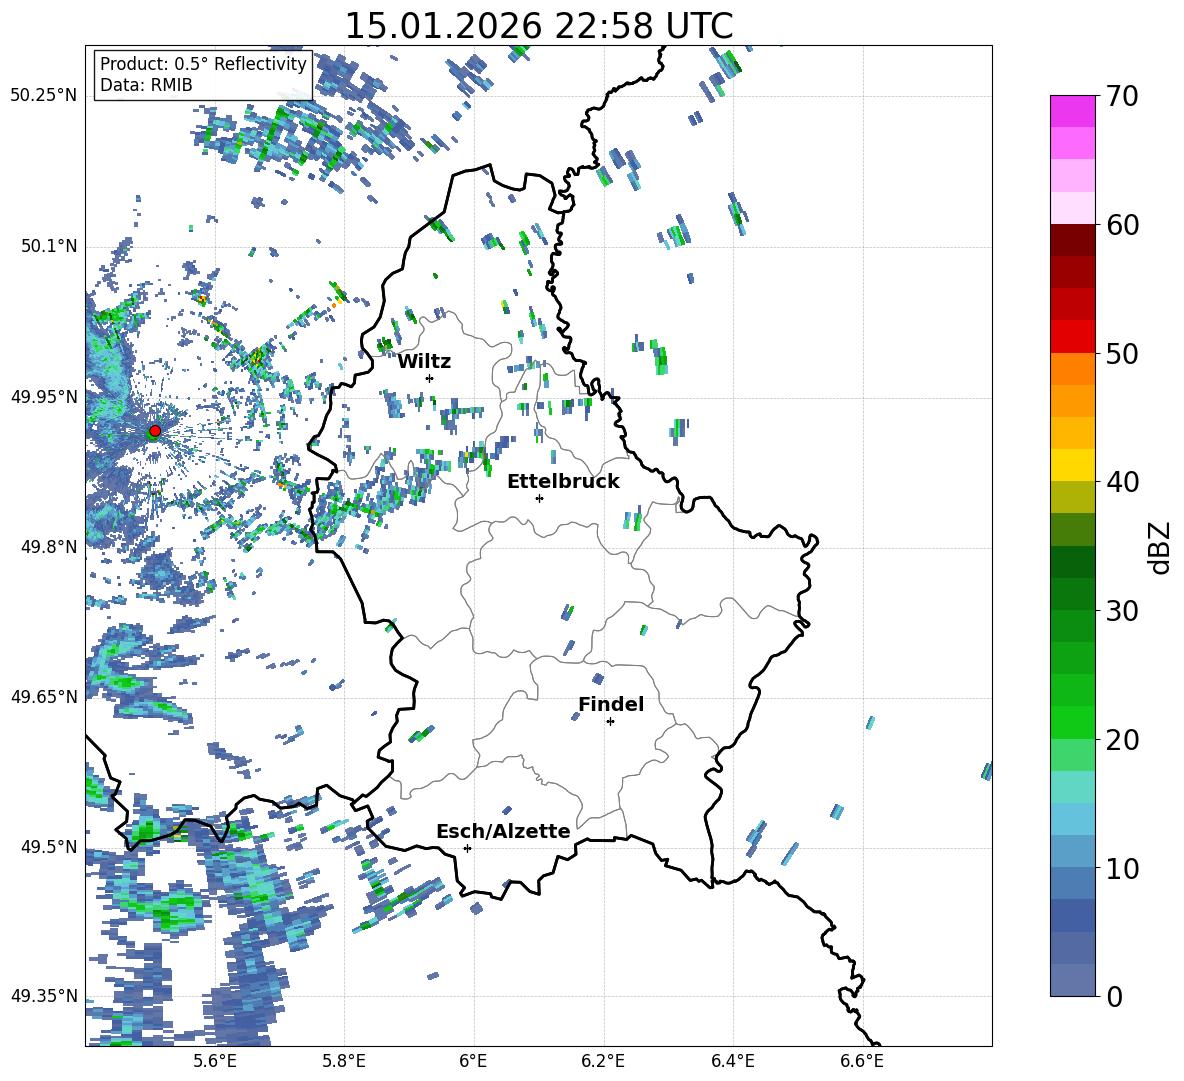The height and width of the screenshot is (1081, 1184).
Task: Click the 50 value on the colorbar
Action: pos(1122,354)
